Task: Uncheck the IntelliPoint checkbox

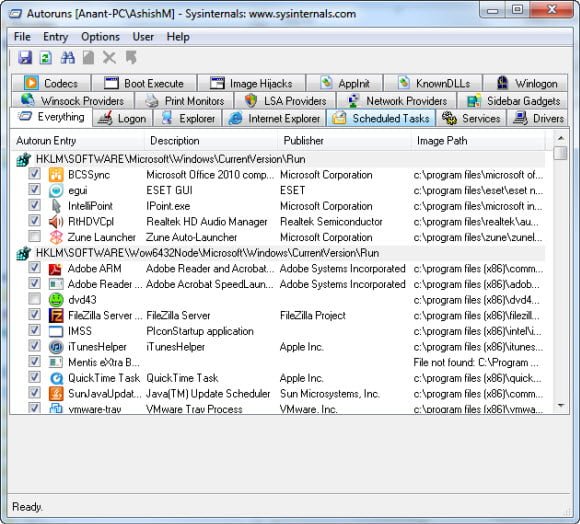Action: point(34,204)
